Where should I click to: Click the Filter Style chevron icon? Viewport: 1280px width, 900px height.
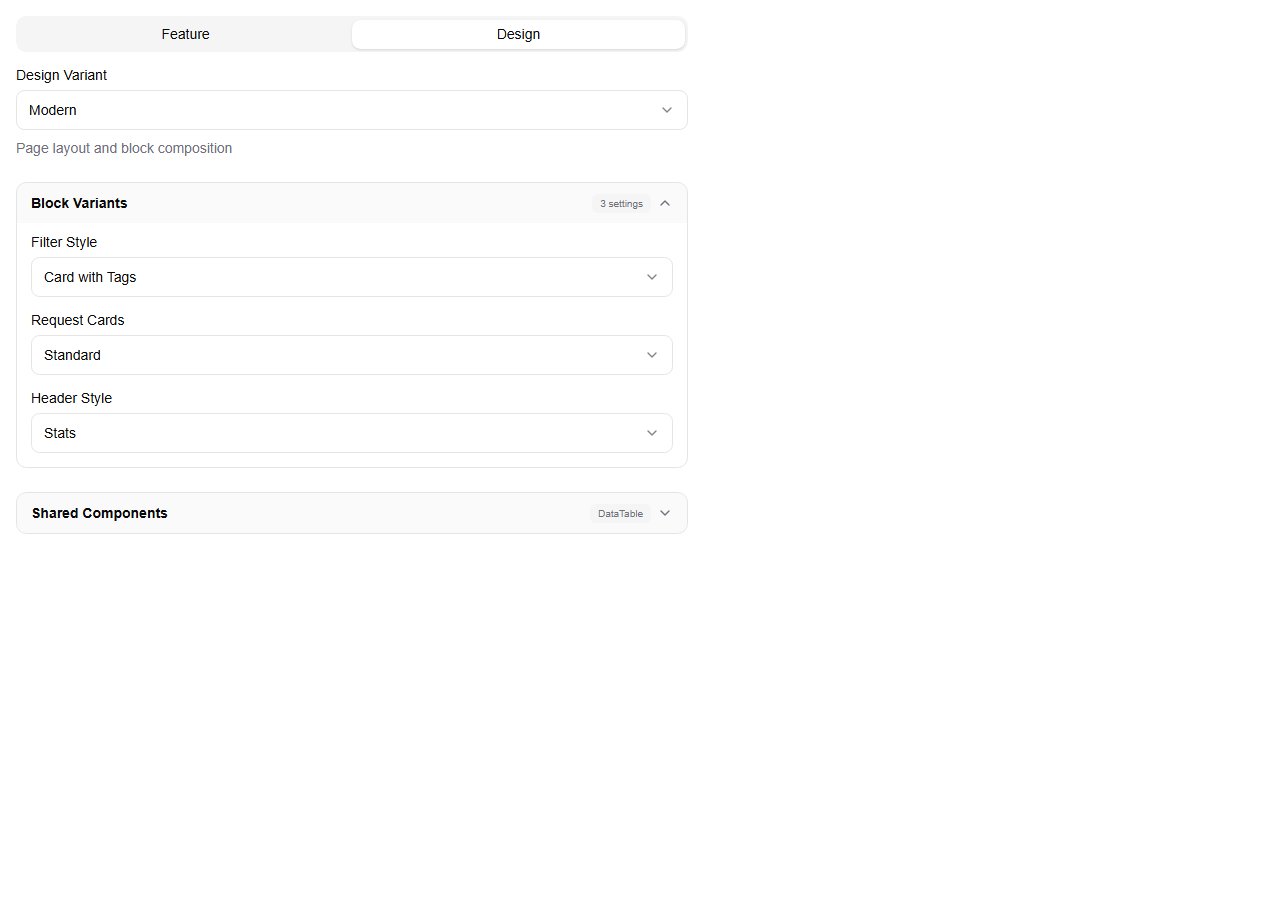651,277
